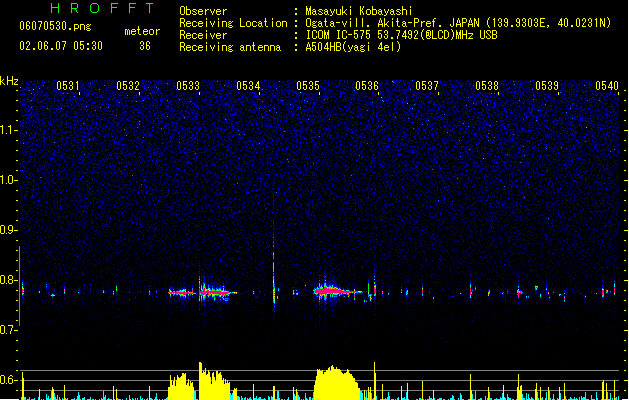The width and height of the screenshot is (629, 400).
Task: Click the HROFFT title text
Action: coord(102,8)
